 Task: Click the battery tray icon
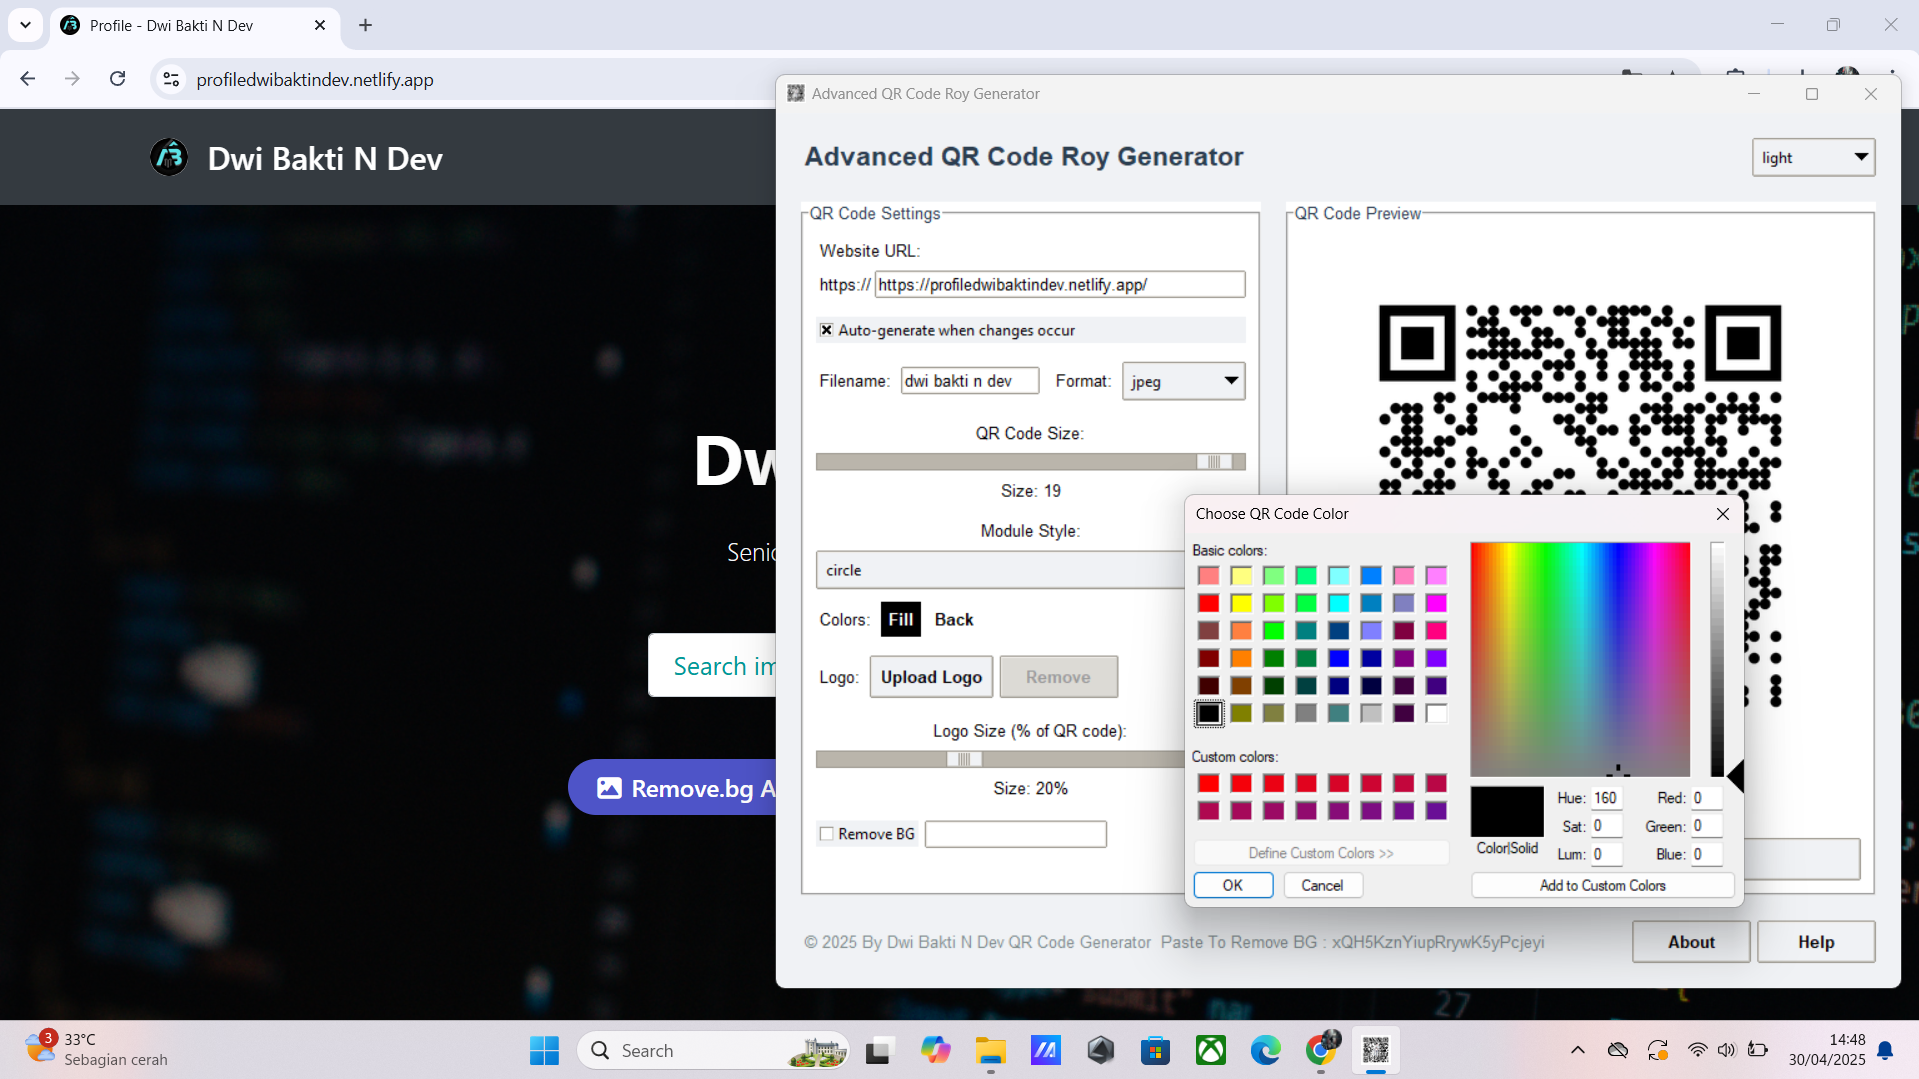(1758, 1050)
